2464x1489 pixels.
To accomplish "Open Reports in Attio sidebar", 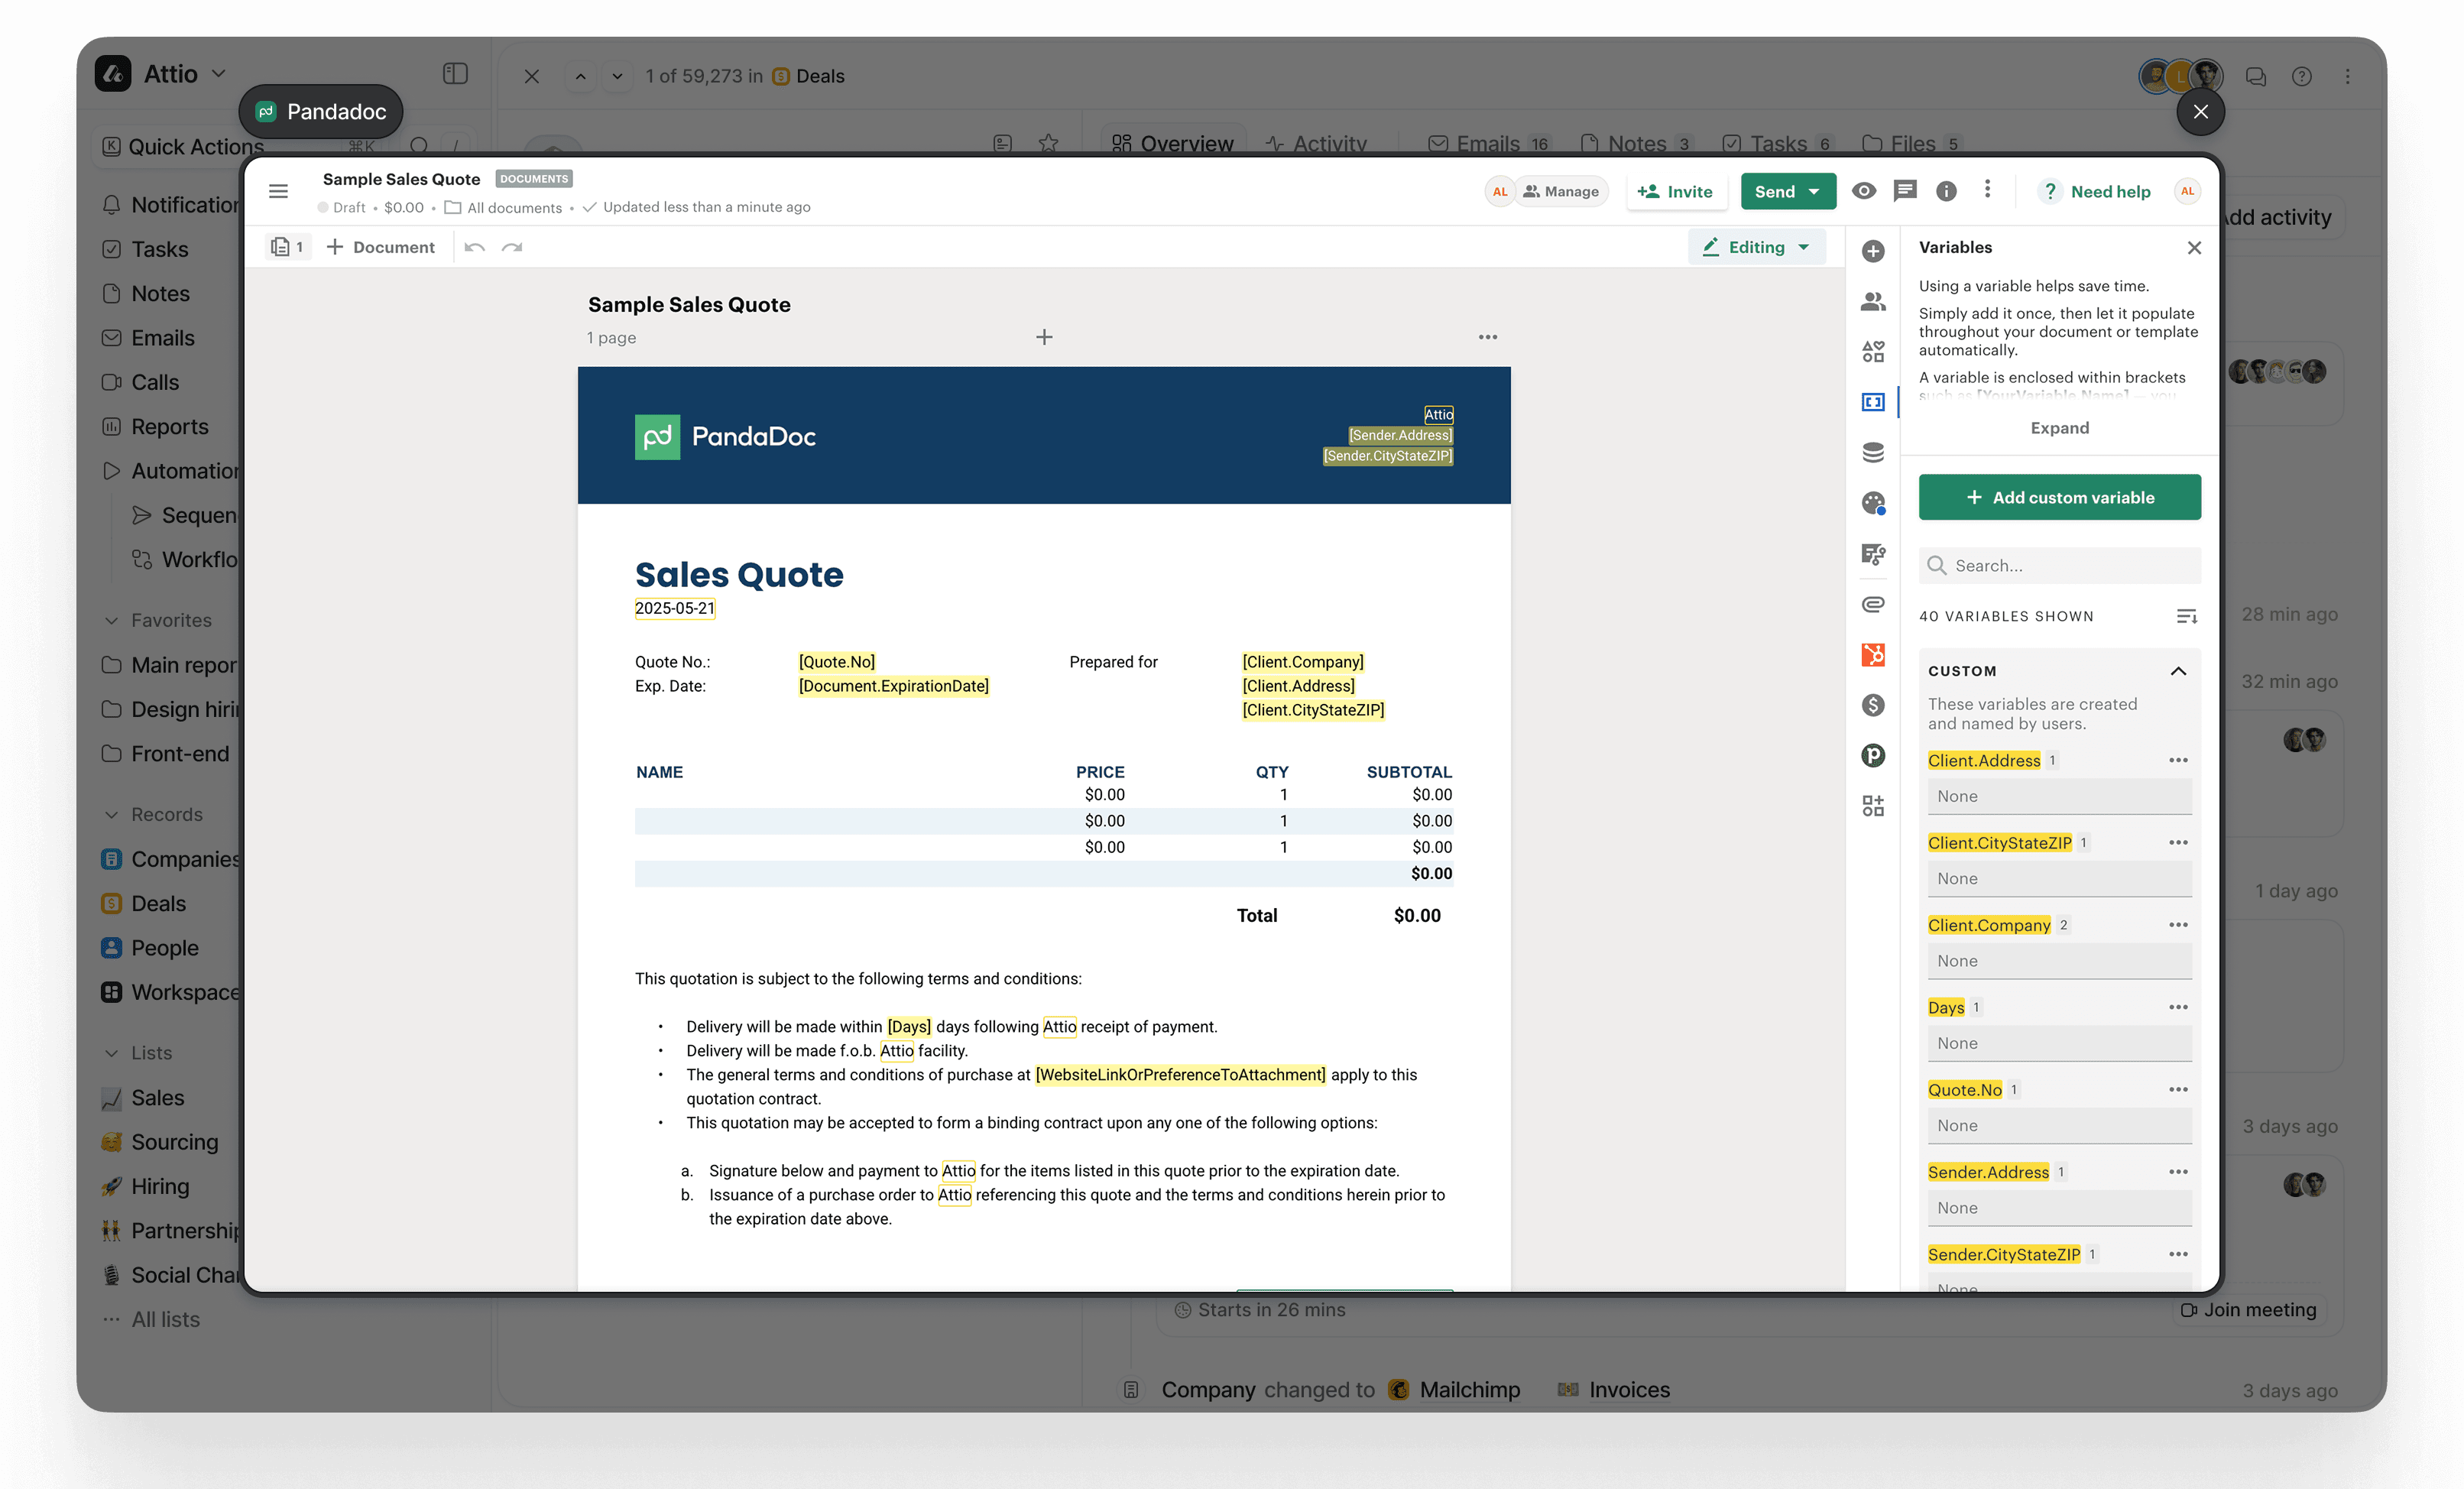I will 169,426.
